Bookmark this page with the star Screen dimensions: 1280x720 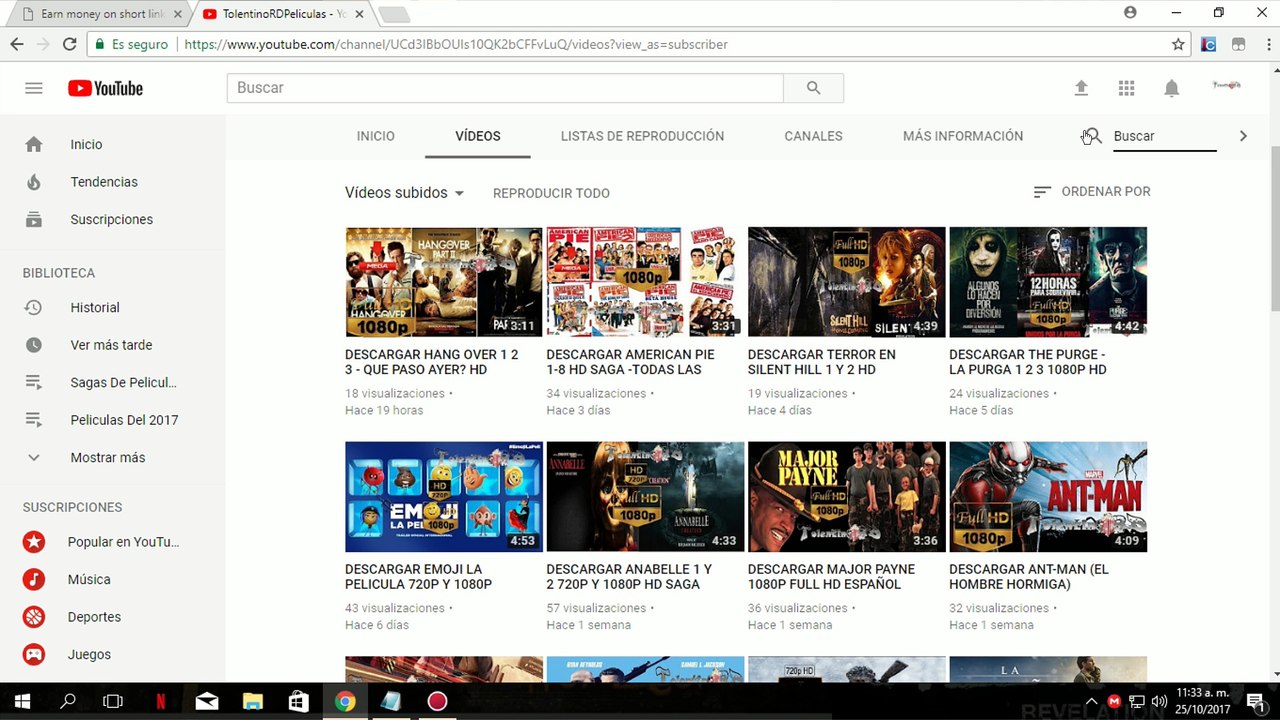point(1178,44)
